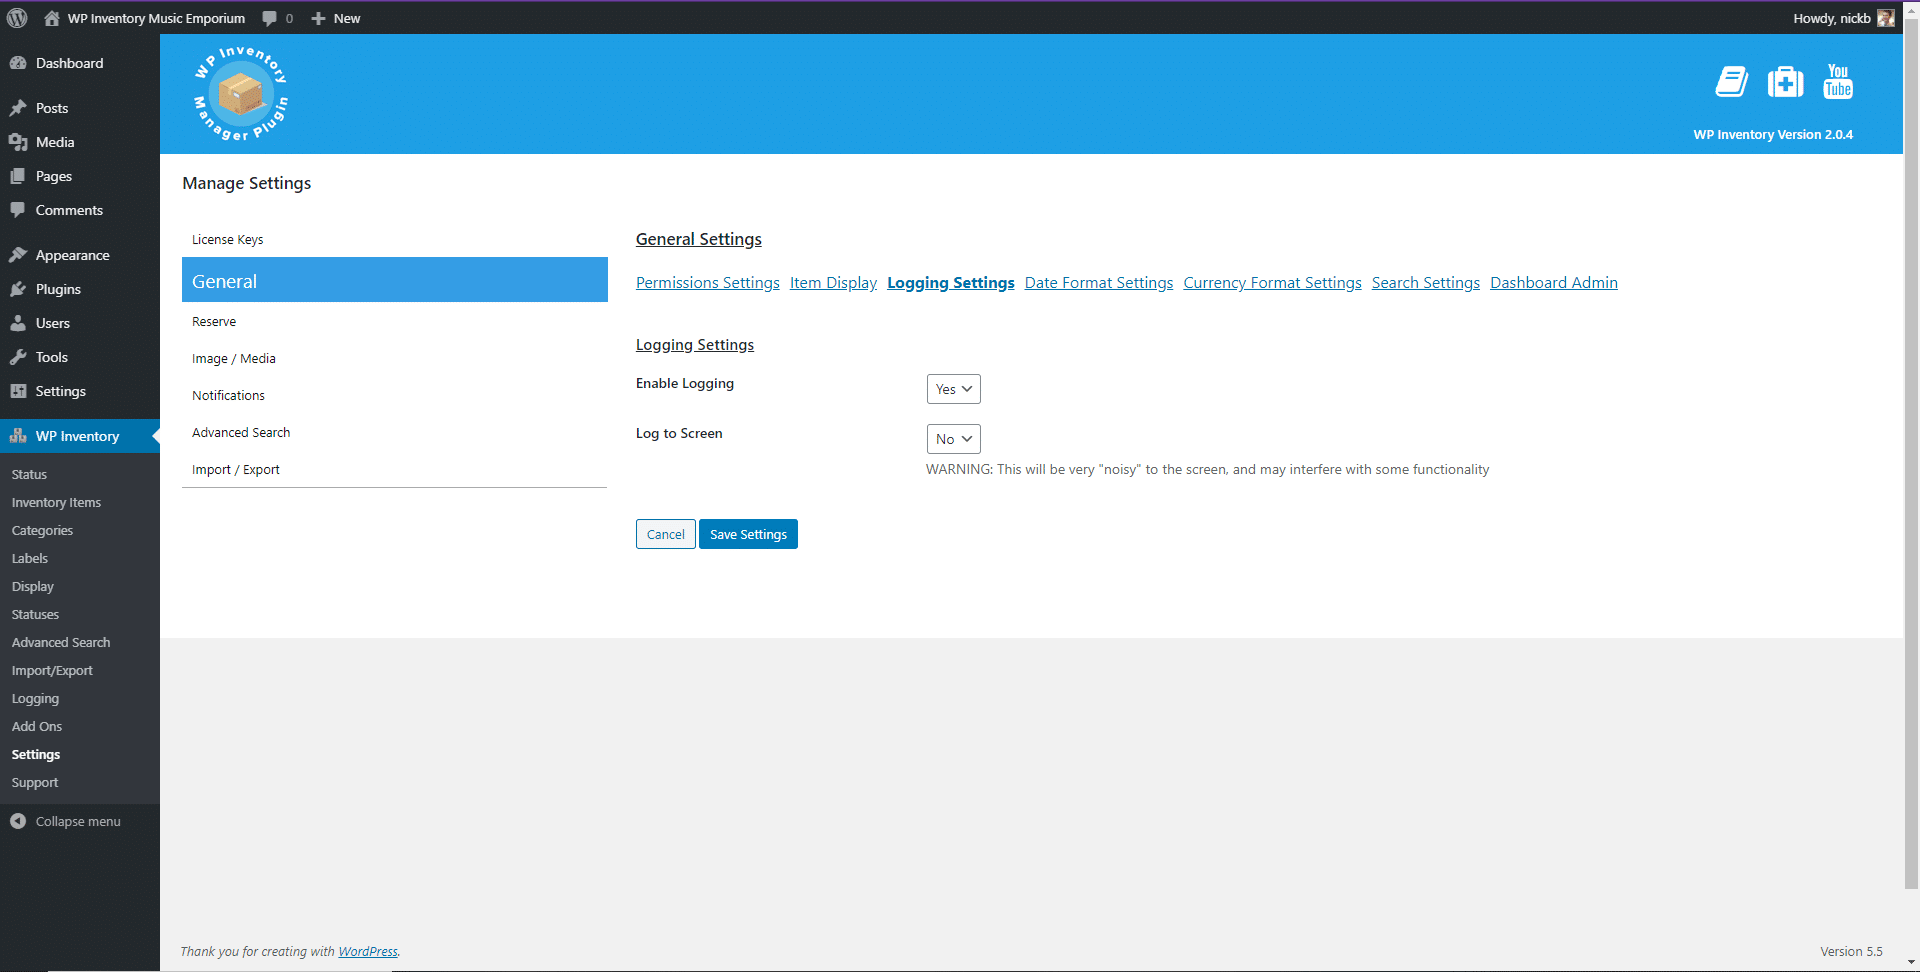Screen dimensions: 1920x972
Task: Jump to Currency Format Settings link
Action: tap(1272, 283)
